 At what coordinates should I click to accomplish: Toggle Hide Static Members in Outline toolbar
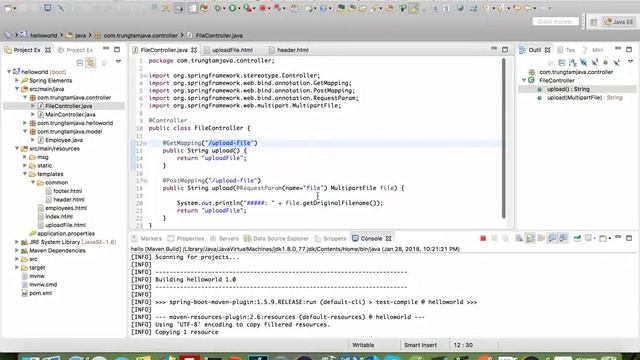(595, 62)
